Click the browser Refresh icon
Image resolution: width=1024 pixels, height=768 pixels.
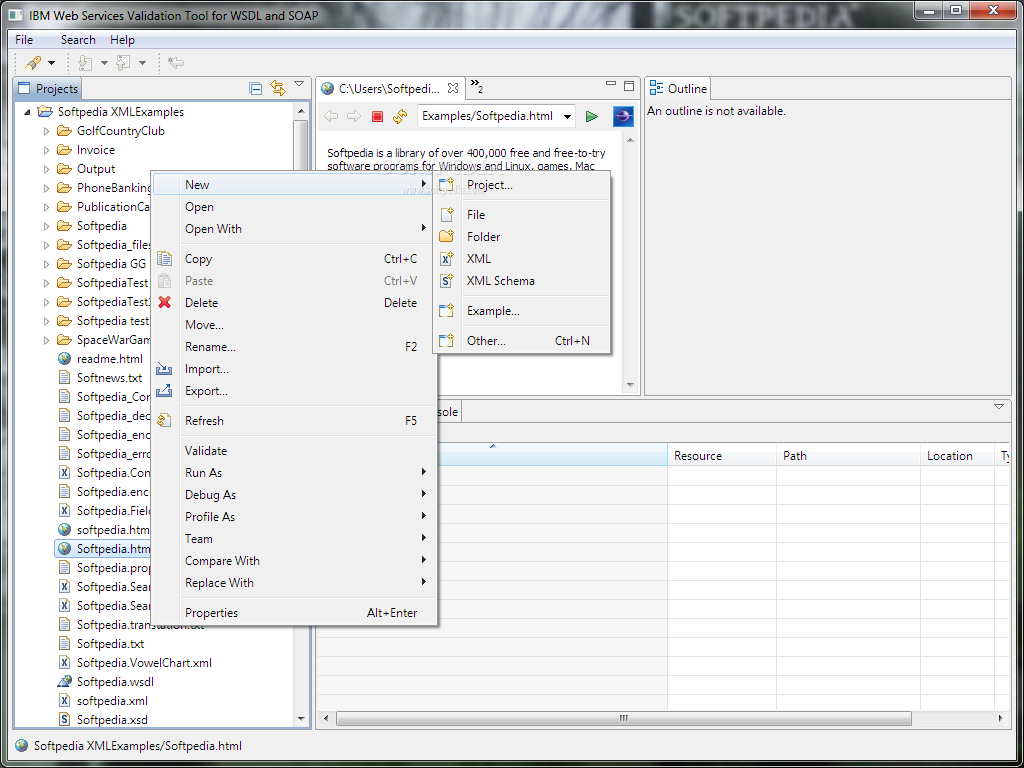click(400, 116)
